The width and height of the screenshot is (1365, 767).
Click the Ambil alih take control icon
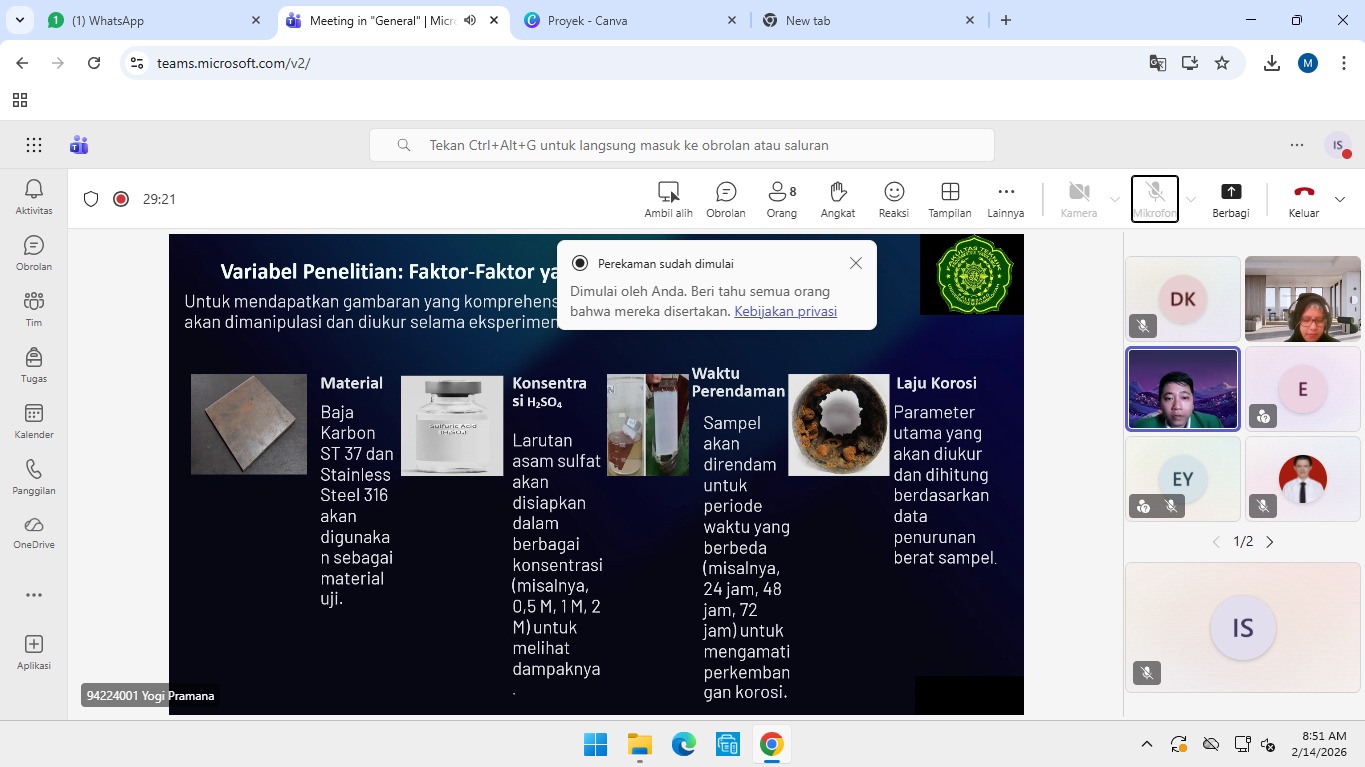[668, 199]
